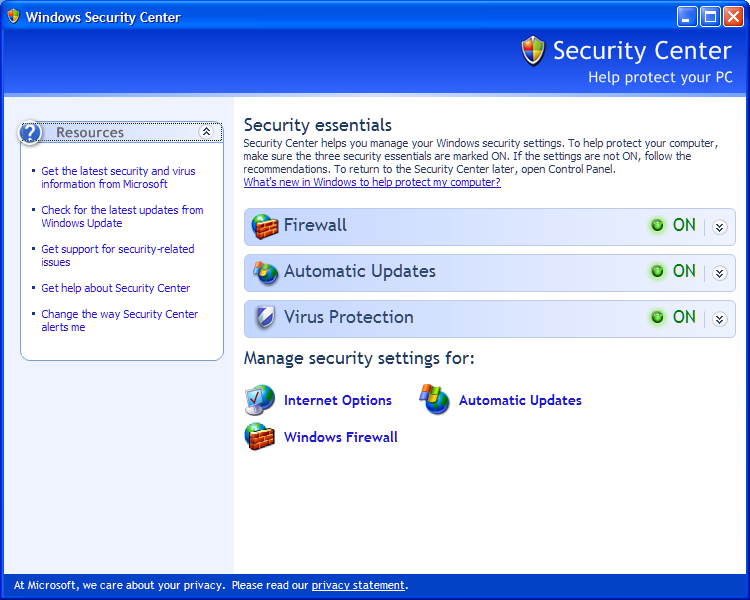Click the Resources panel title
Screen dimensions: 750x600
[x=90, y=133]
